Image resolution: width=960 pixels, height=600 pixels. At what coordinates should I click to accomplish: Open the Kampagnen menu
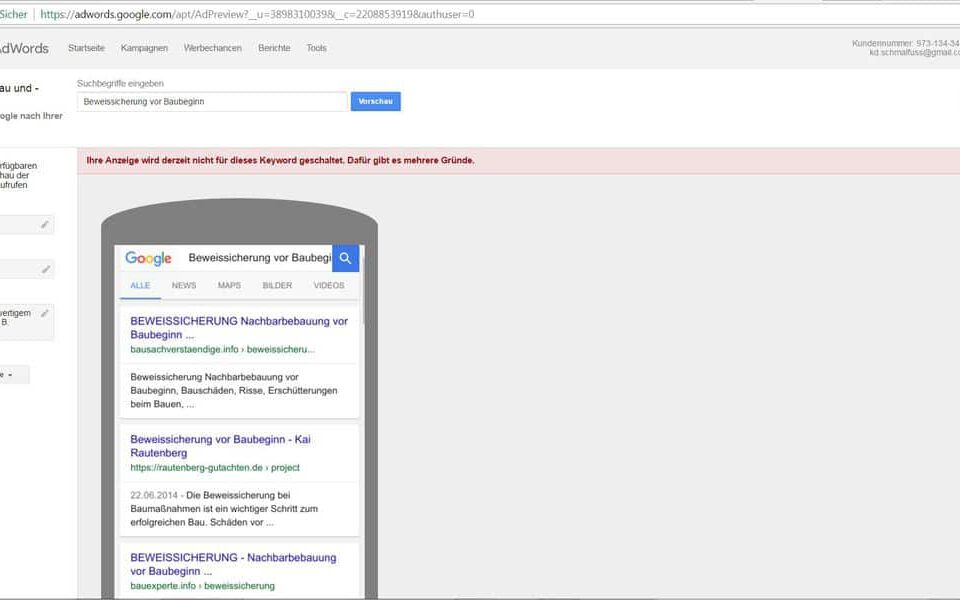coord(144,48)
